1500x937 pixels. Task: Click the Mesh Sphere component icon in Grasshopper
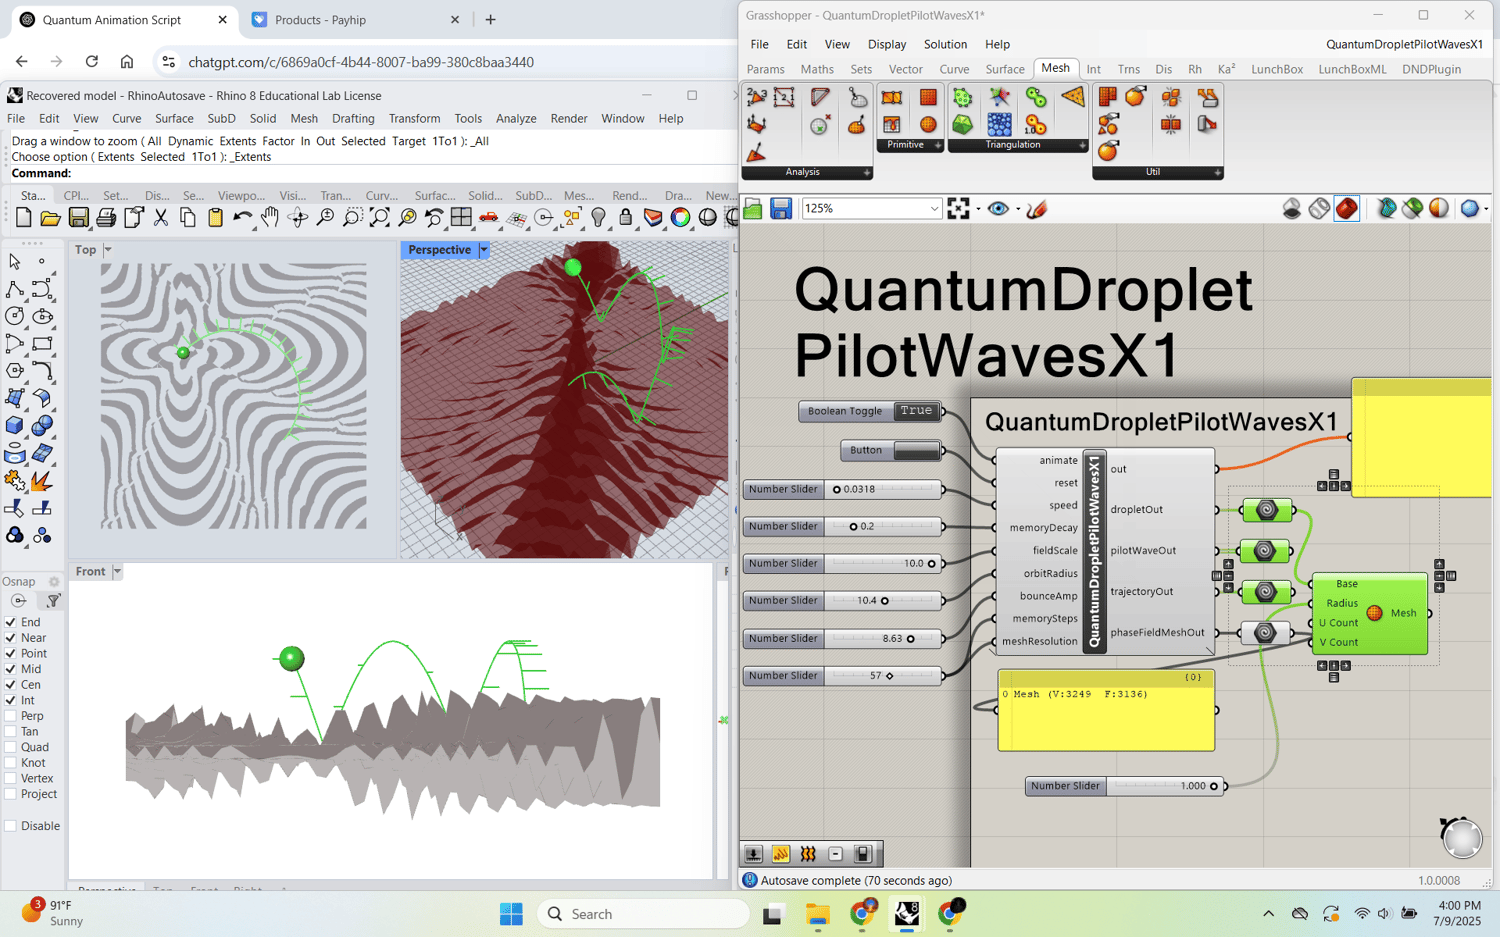pos(928,124)
